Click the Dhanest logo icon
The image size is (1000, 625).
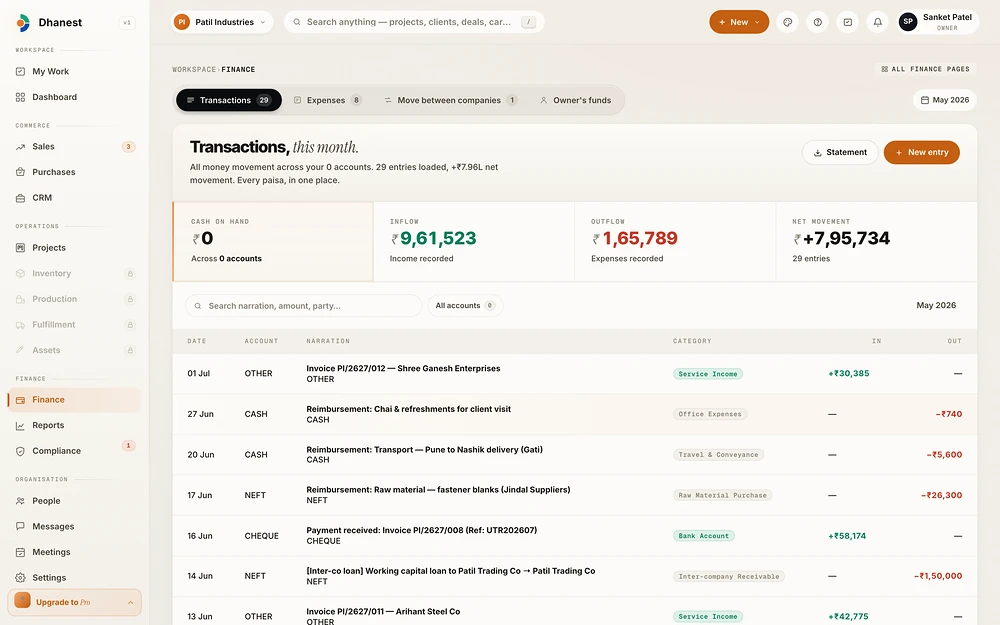pyautogui.click(x=23, y=22)
